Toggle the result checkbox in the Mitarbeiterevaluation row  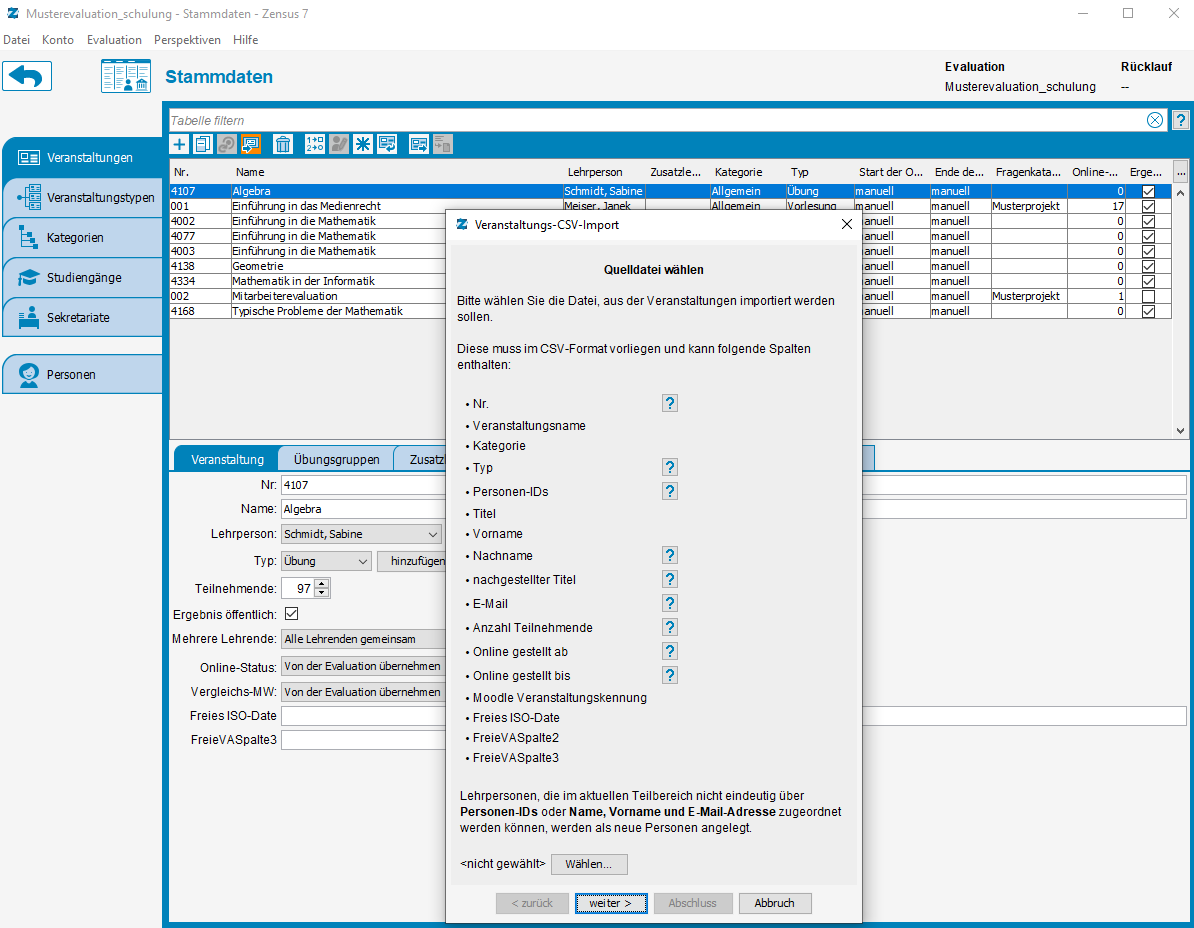tap(1148, 296)
